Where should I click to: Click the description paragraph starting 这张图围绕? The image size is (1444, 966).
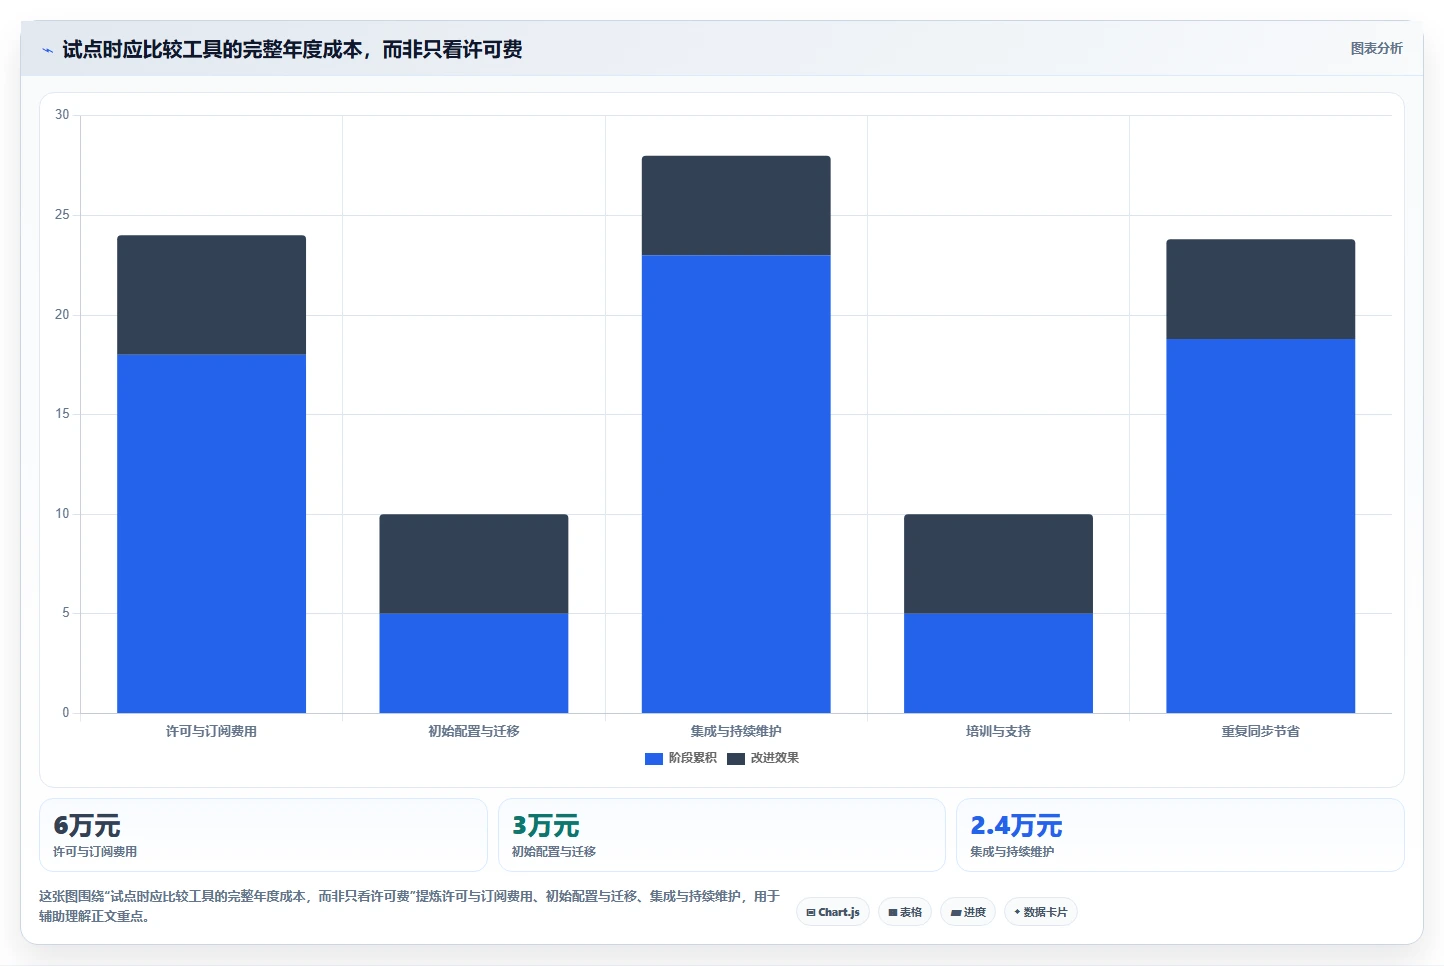coord(410,906)
